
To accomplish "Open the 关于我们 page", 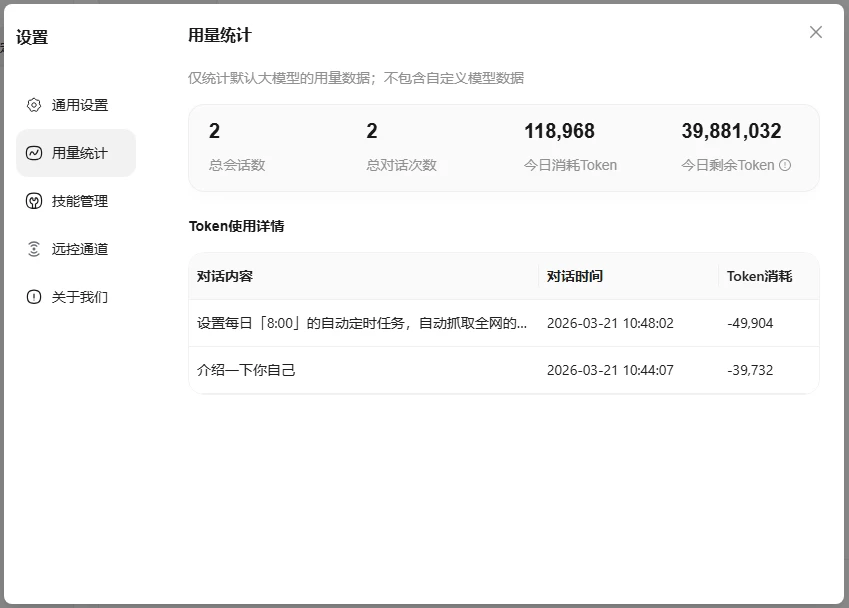I will point(75,296).
